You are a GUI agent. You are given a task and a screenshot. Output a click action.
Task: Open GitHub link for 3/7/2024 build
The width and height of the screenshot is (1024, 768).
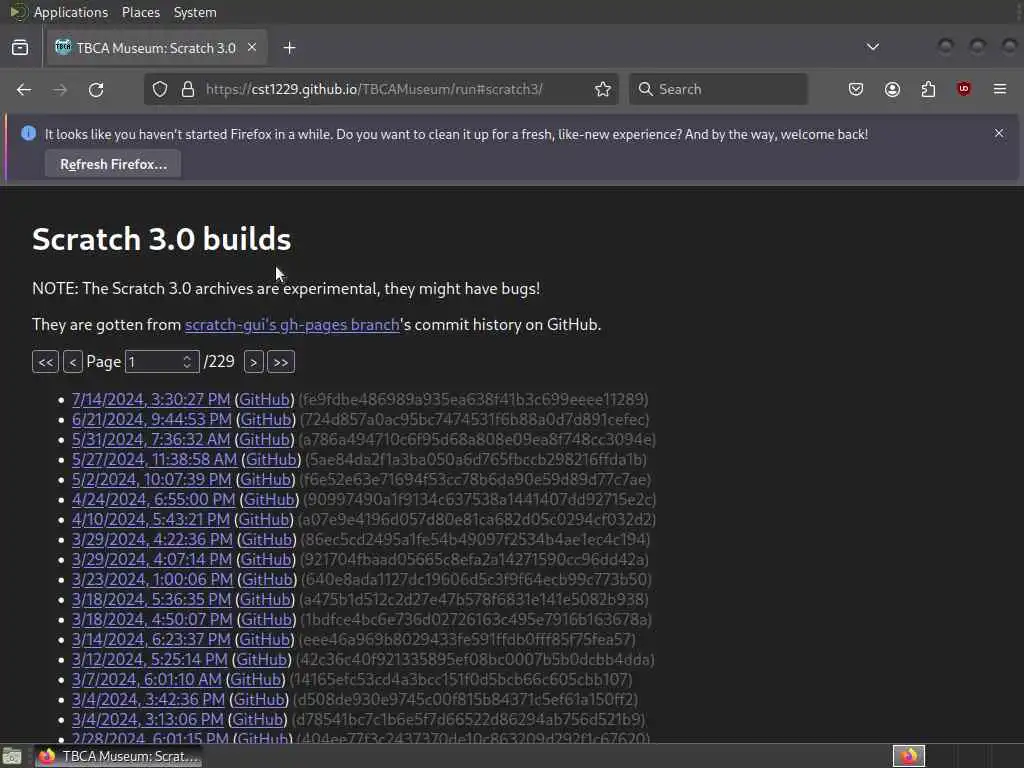click(255, 679)
